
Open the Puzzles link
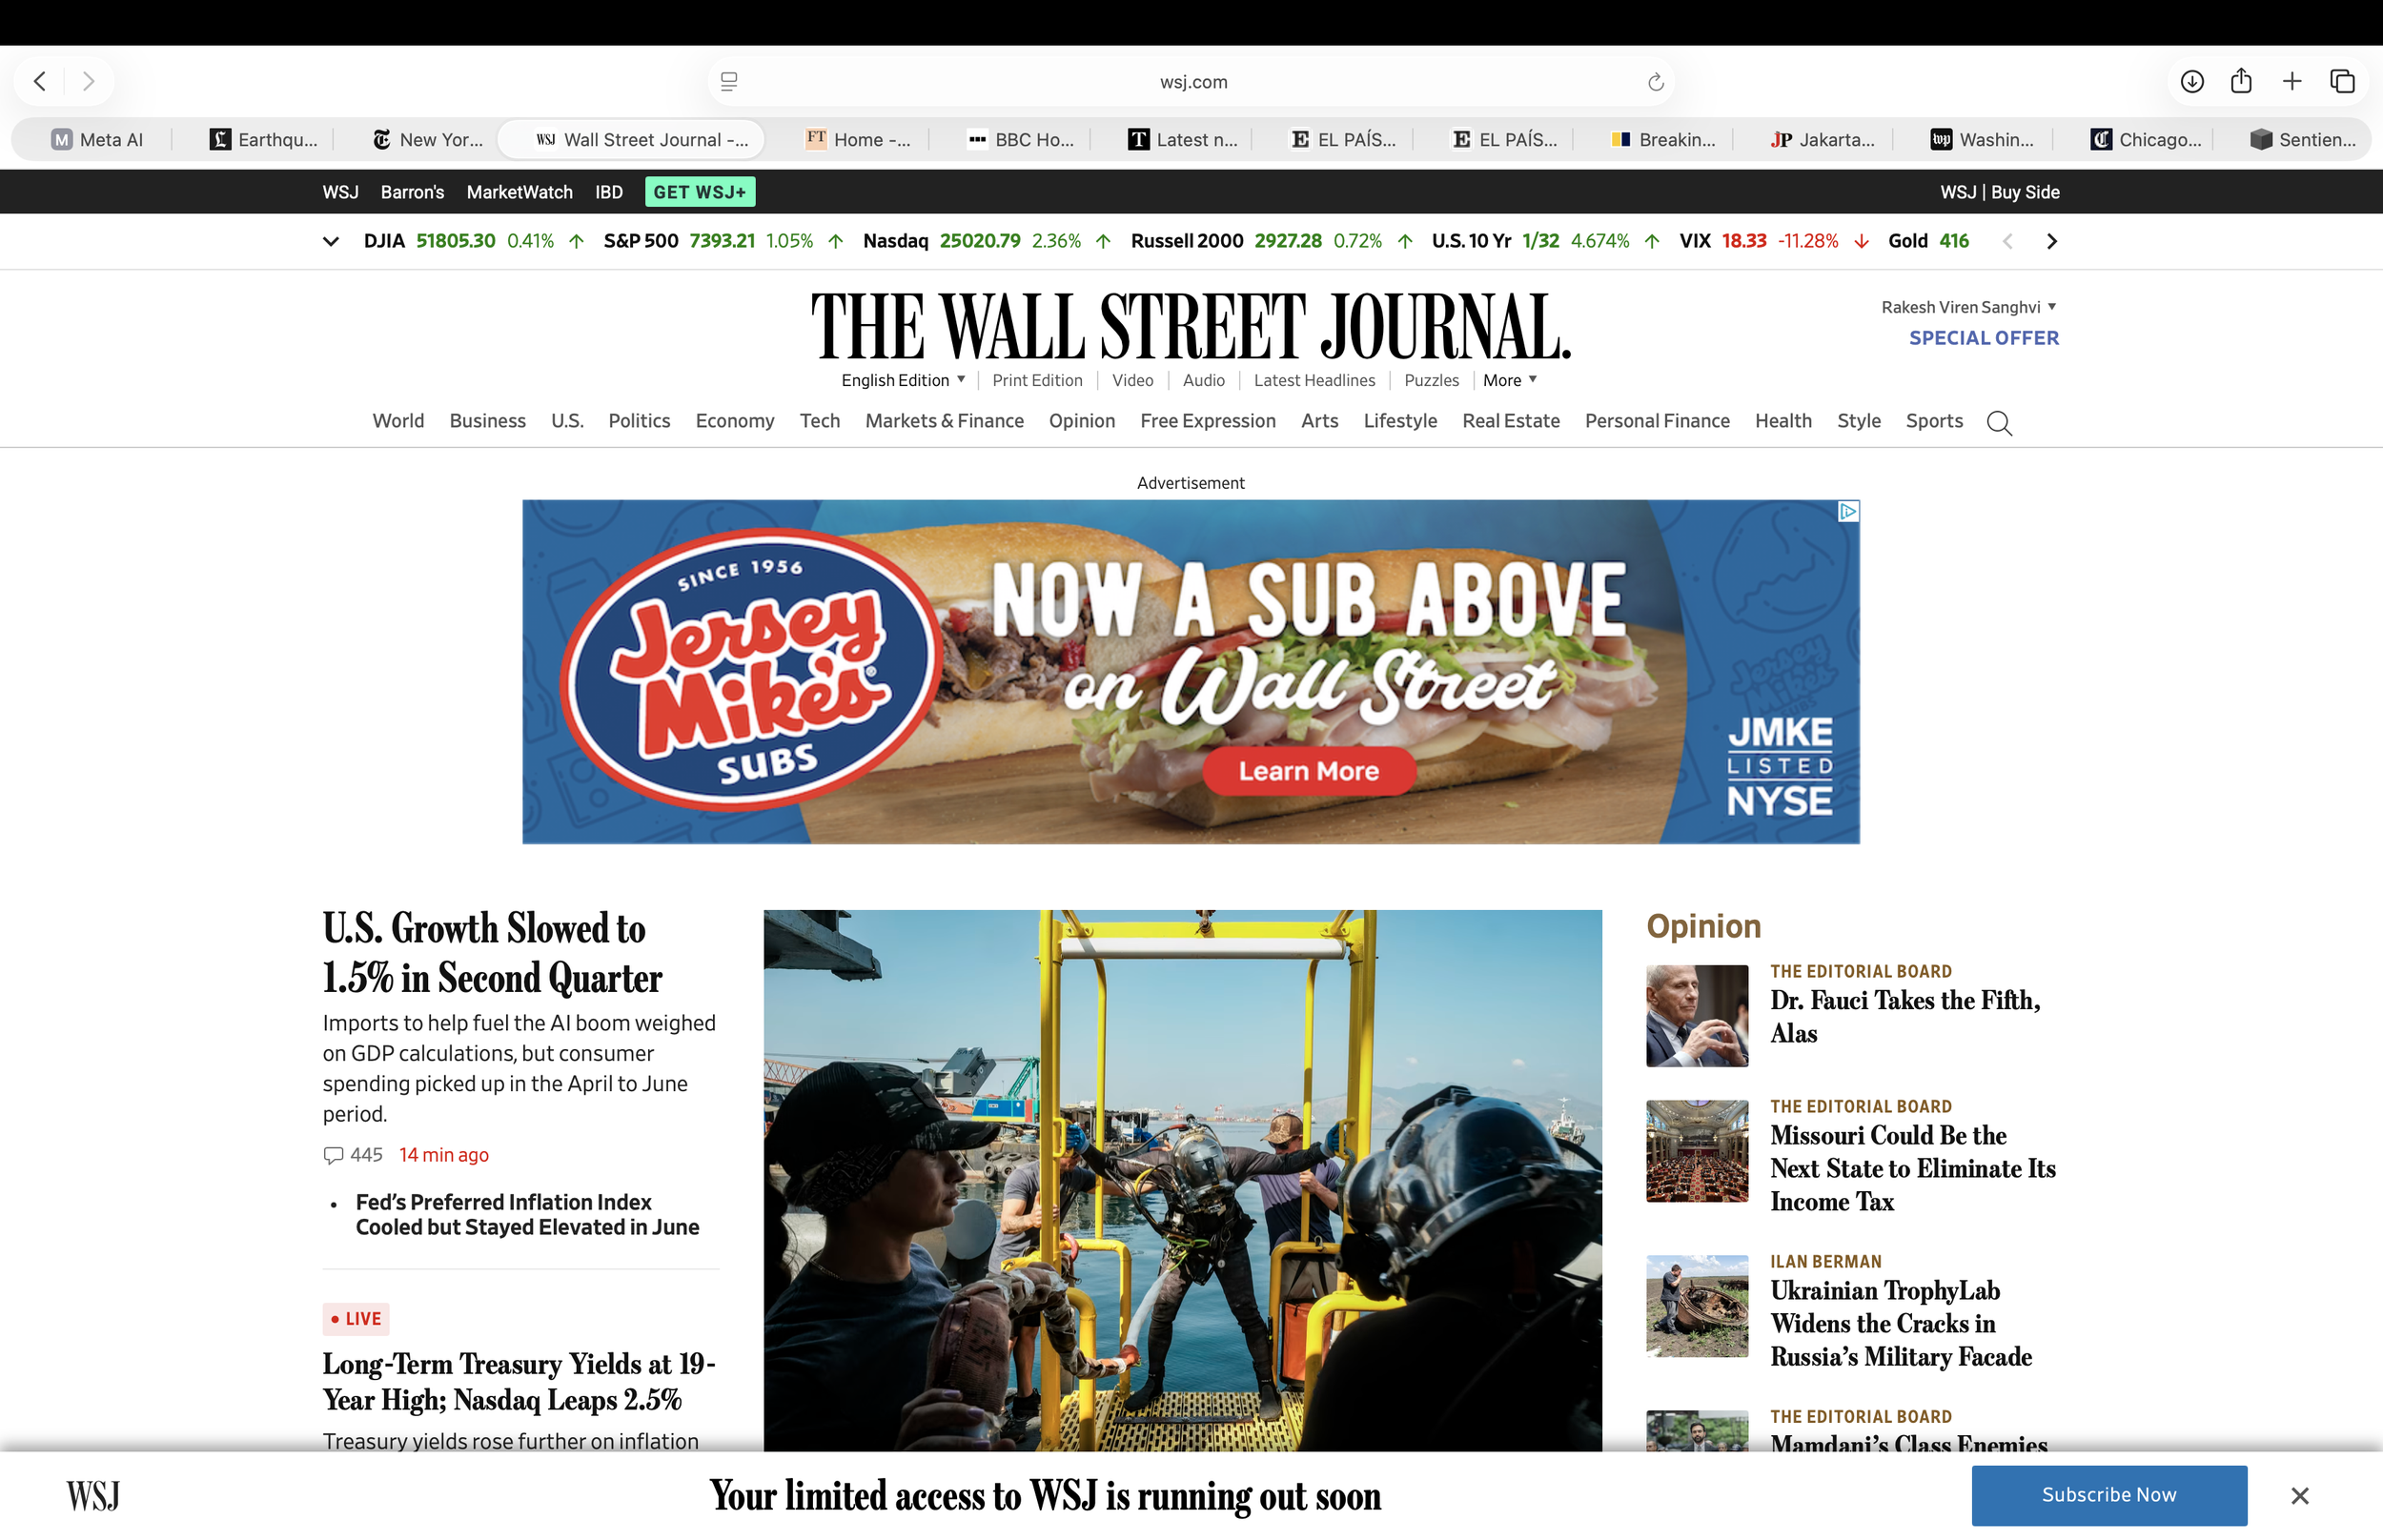1431,380
